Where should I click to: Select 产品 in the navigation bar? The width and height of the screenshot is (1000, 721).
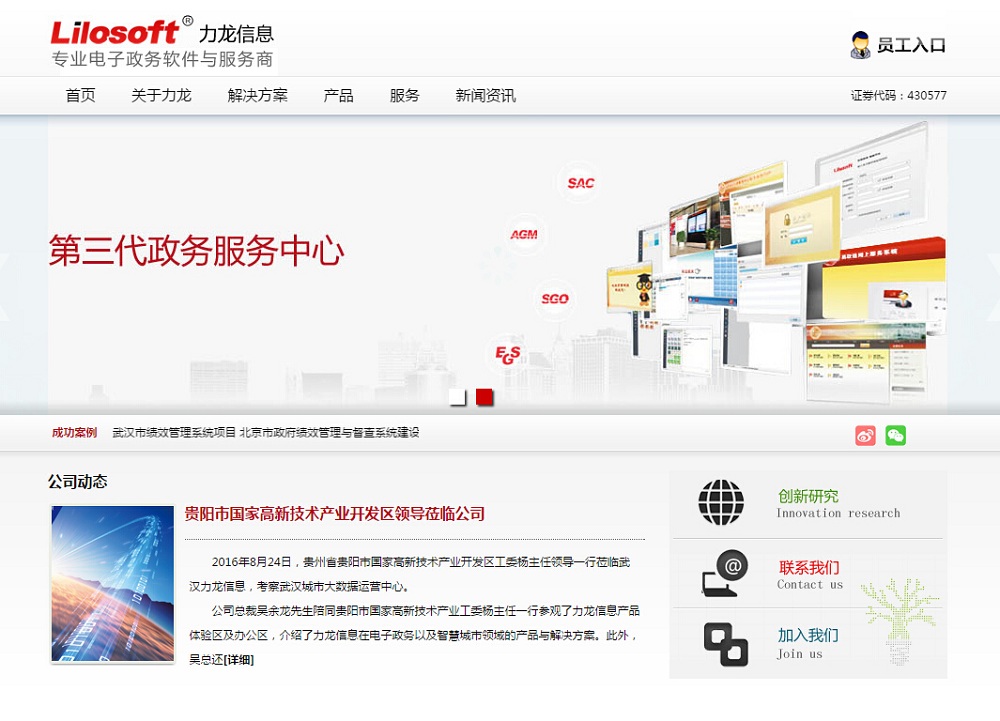[x=339, y=96]
